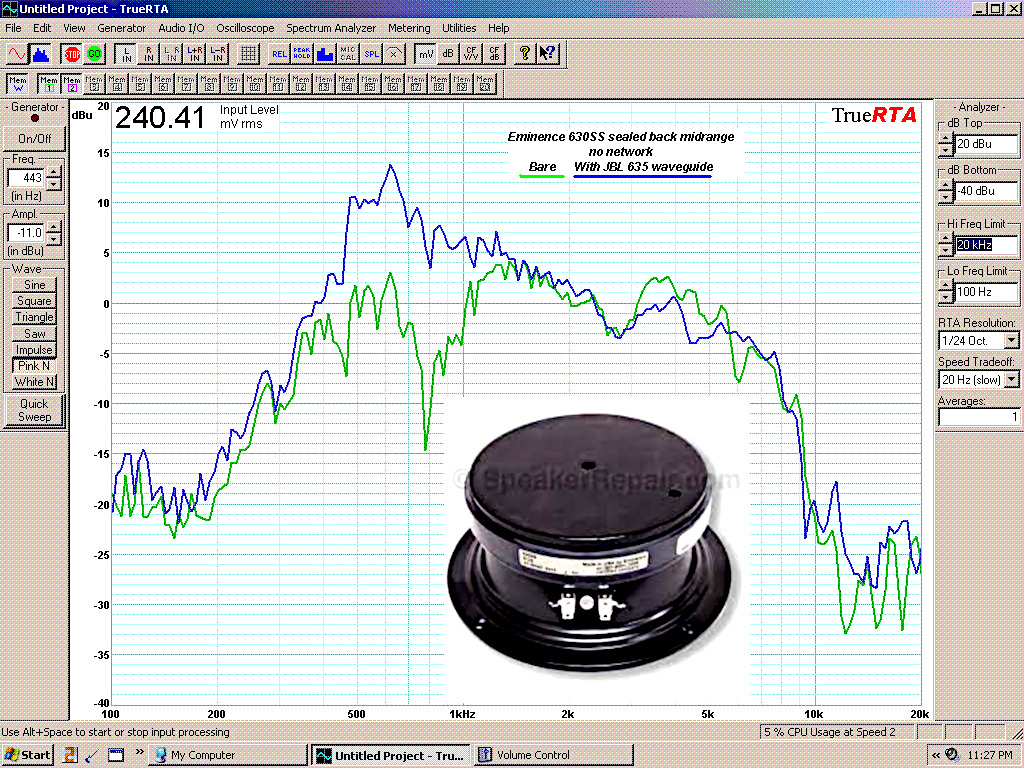
Task: Click the Averages input field
Action: coord(978,417)
